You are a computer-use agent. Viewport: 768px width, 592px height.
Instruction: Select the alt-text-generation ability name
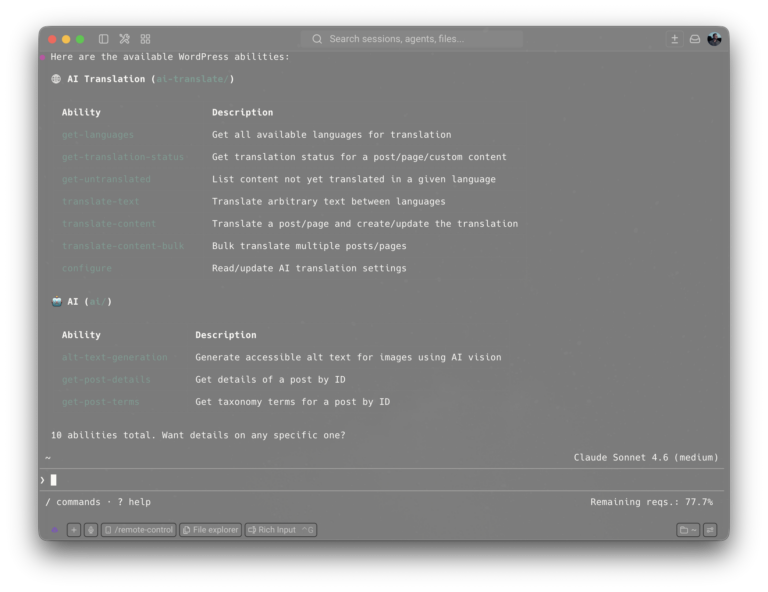[x=114, y=357]
